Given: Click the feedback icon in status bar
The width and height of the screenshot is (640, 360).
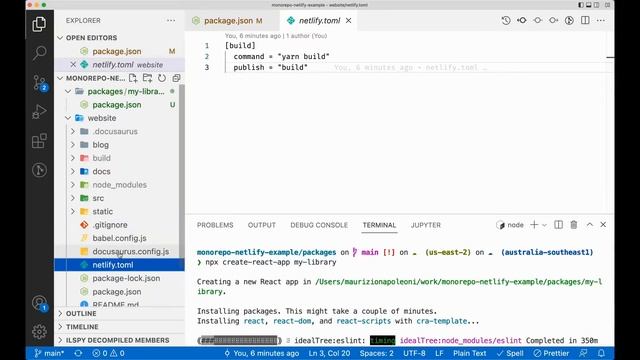Looking at the screenshot, I should pyautogui.click(x=584, y=353).
